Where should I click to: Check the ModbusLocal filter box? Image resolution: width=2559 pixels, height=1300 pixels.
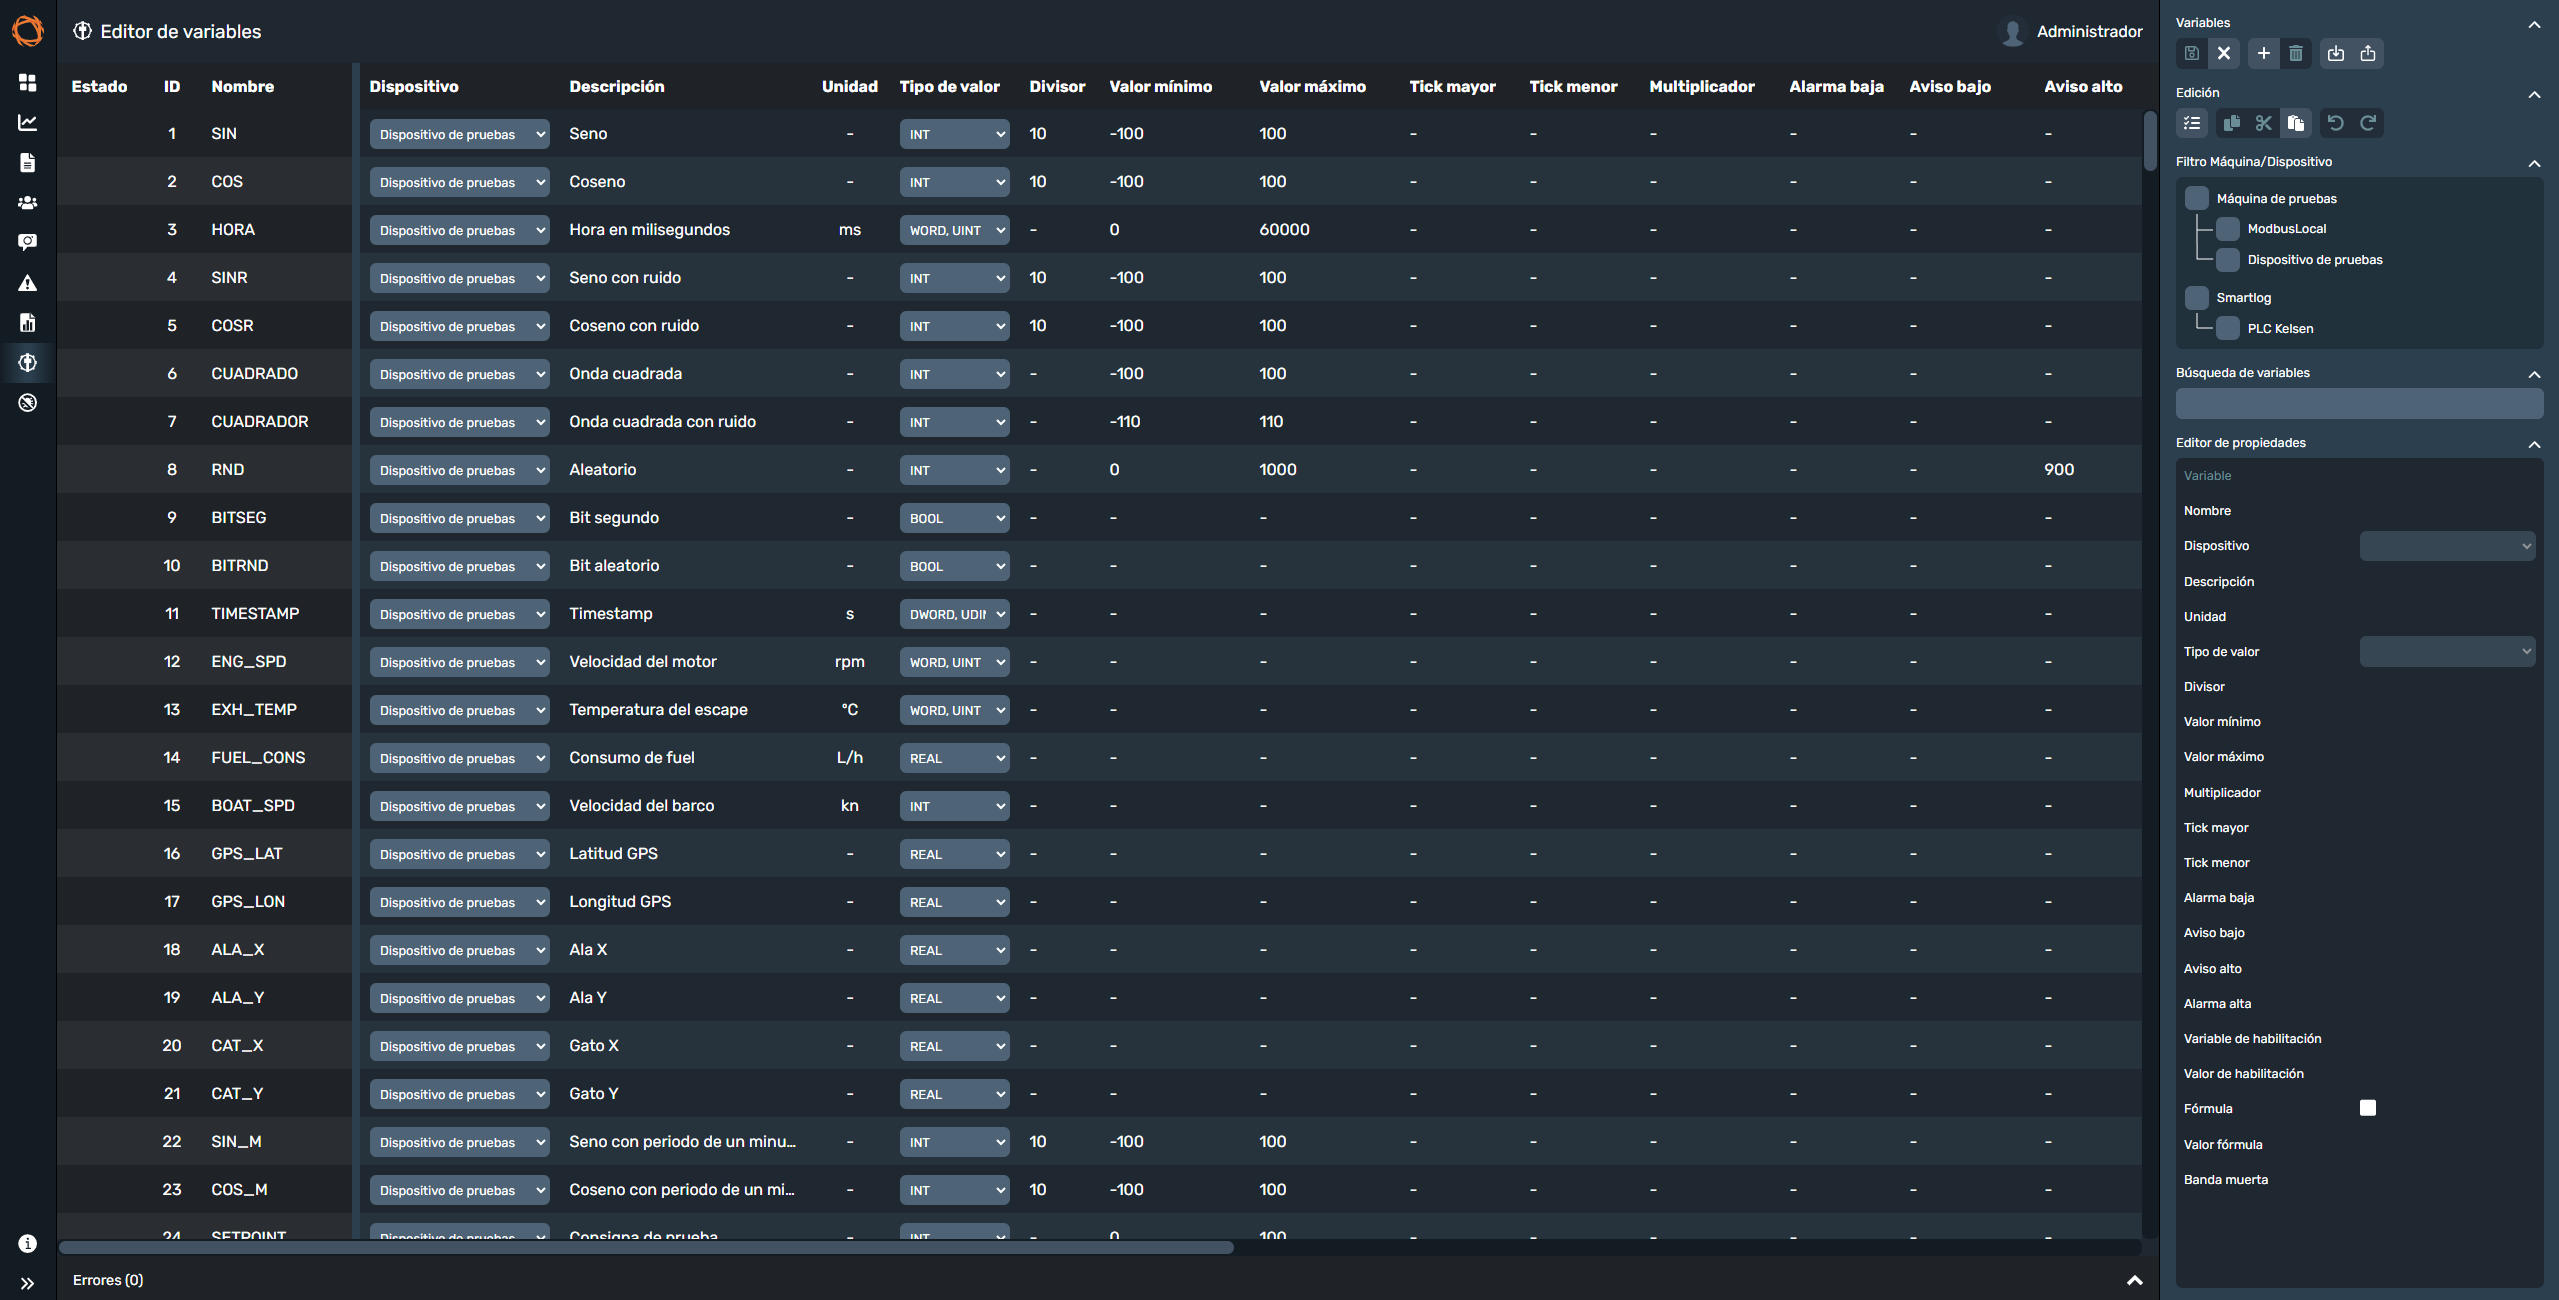tap(2227, 229)
